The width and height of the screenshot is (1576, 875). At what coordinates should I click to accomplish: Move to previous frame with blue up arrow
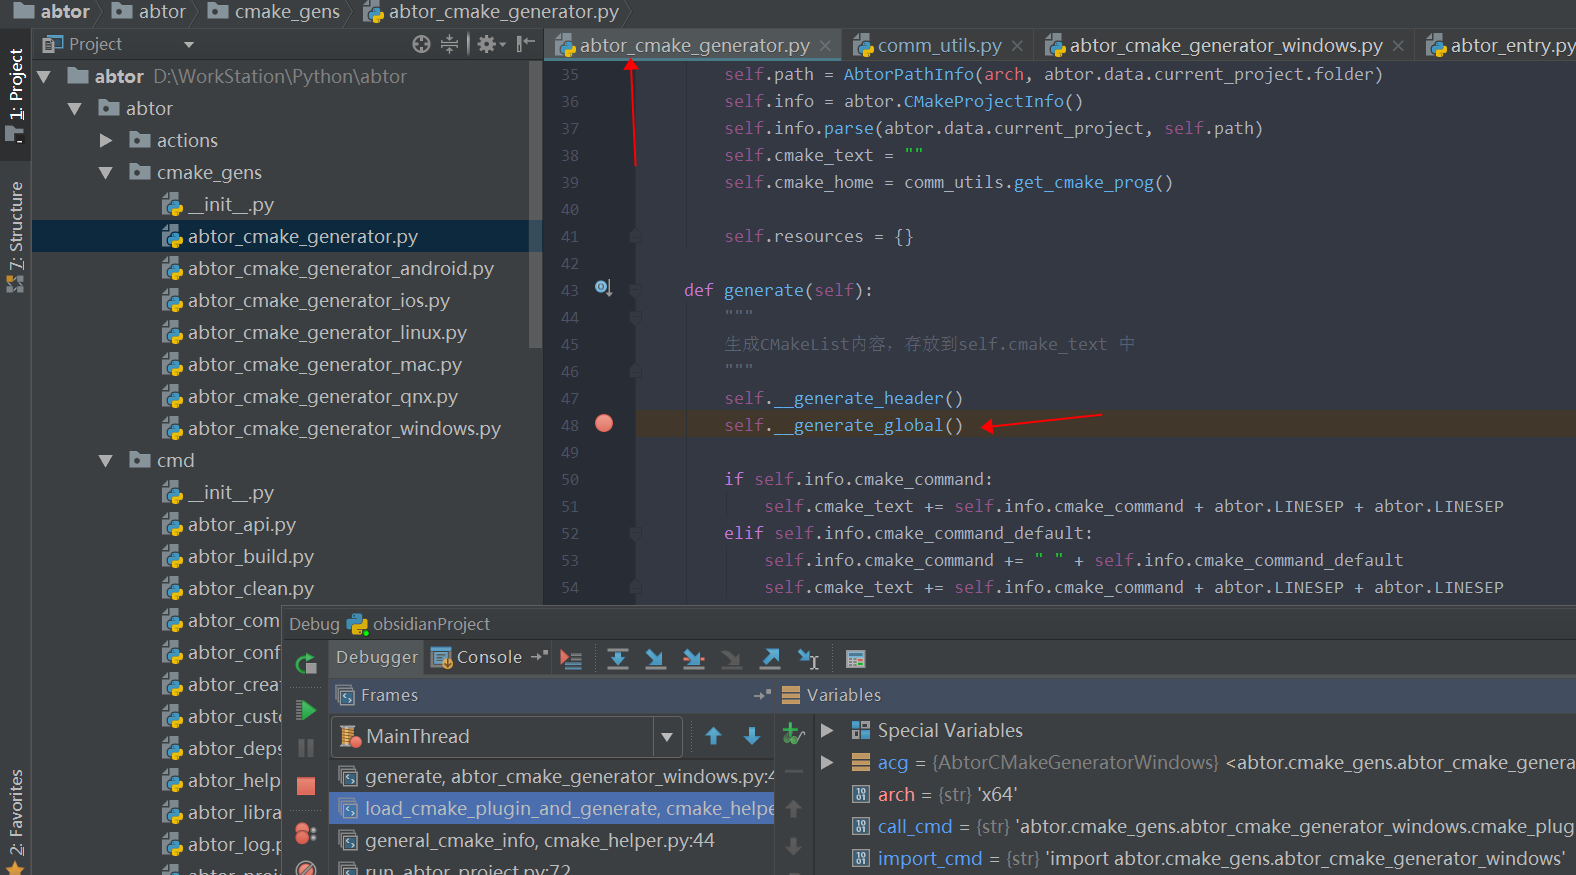click(x=713, y=736)
